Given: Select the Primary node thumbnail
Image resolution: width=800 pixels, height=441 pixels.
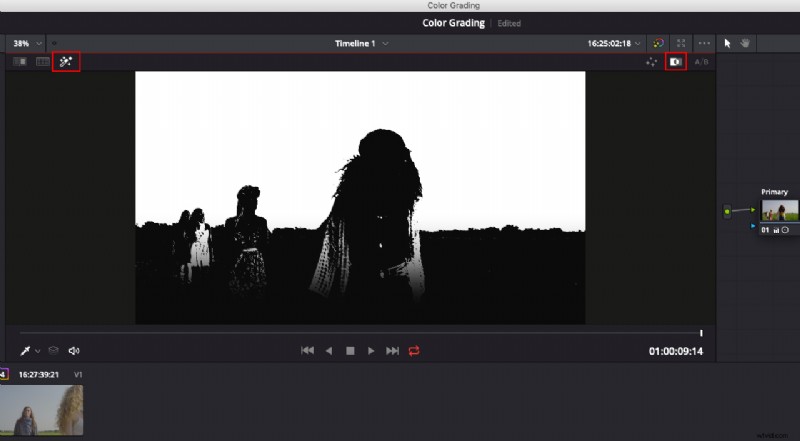Looking at the screenshot, I should click(x=780, y=210).
